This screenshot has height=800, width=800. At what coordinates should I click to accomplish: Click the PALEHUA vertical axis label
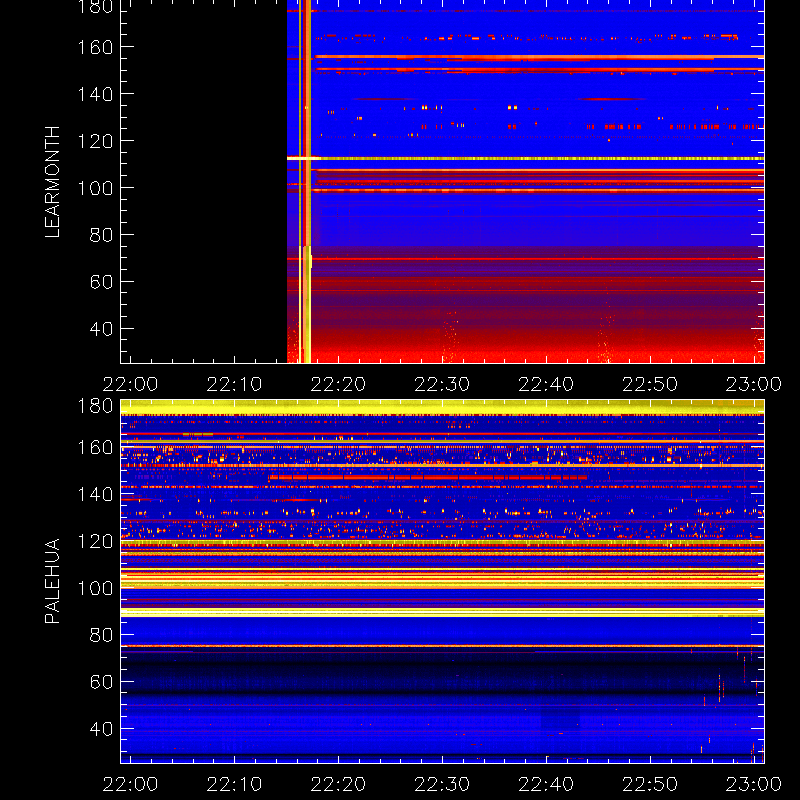[x=52, y=581]
